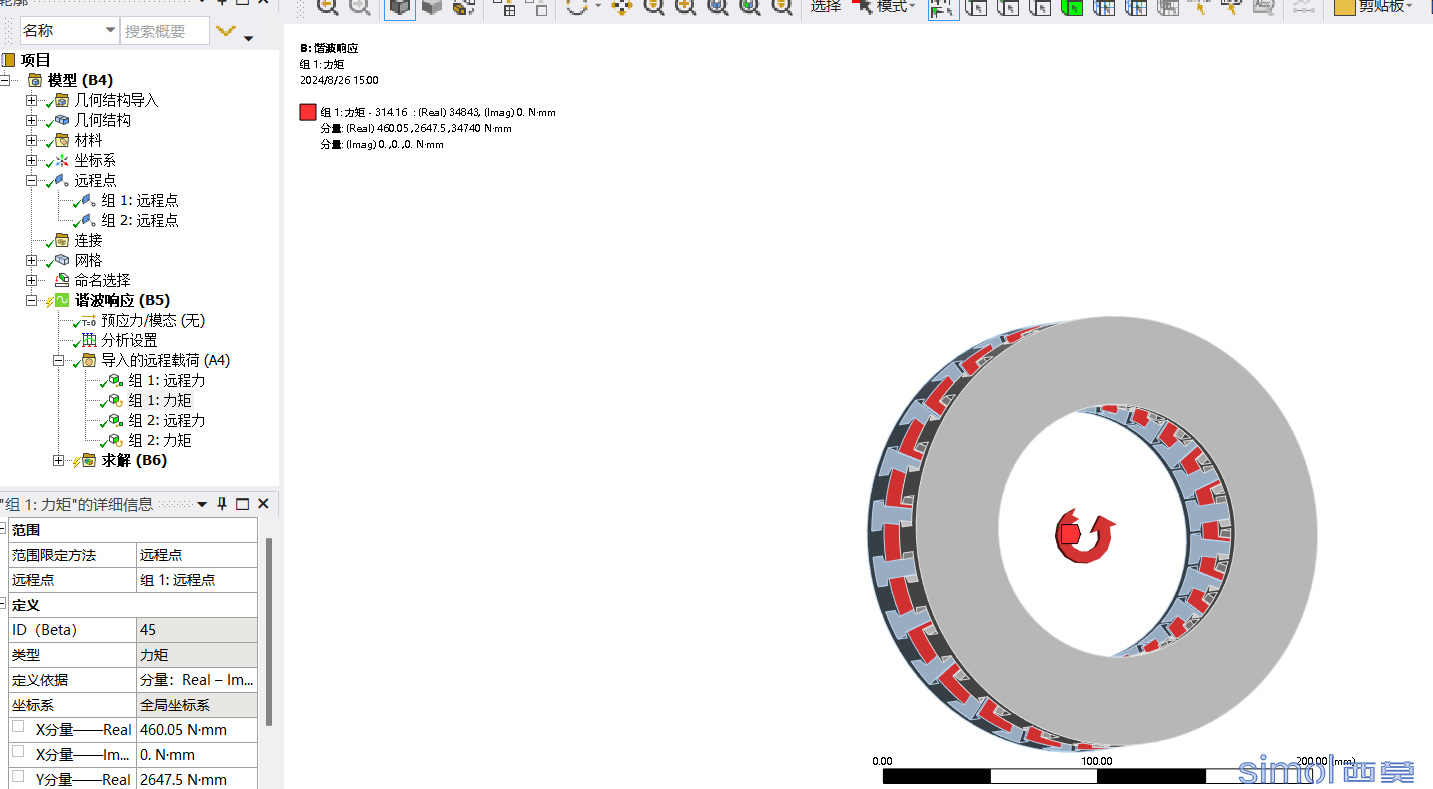Click the red moment arrow symbol on the model
1433x789 pixels.
1085,535
